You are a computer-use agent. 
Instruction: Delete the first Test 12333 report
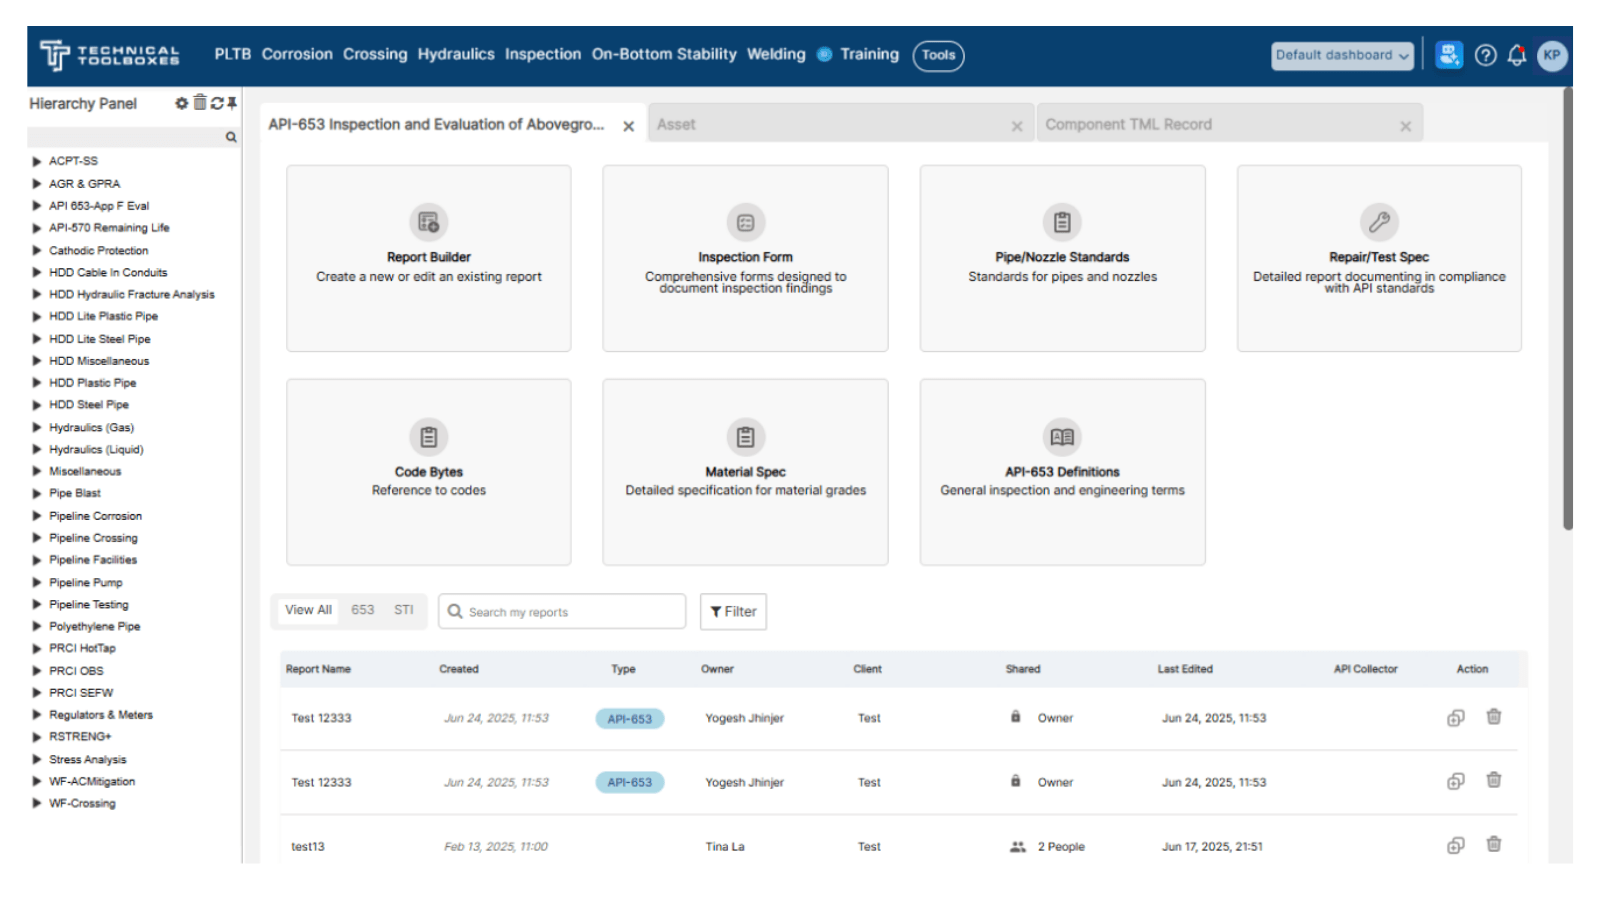coord(1494,717)
